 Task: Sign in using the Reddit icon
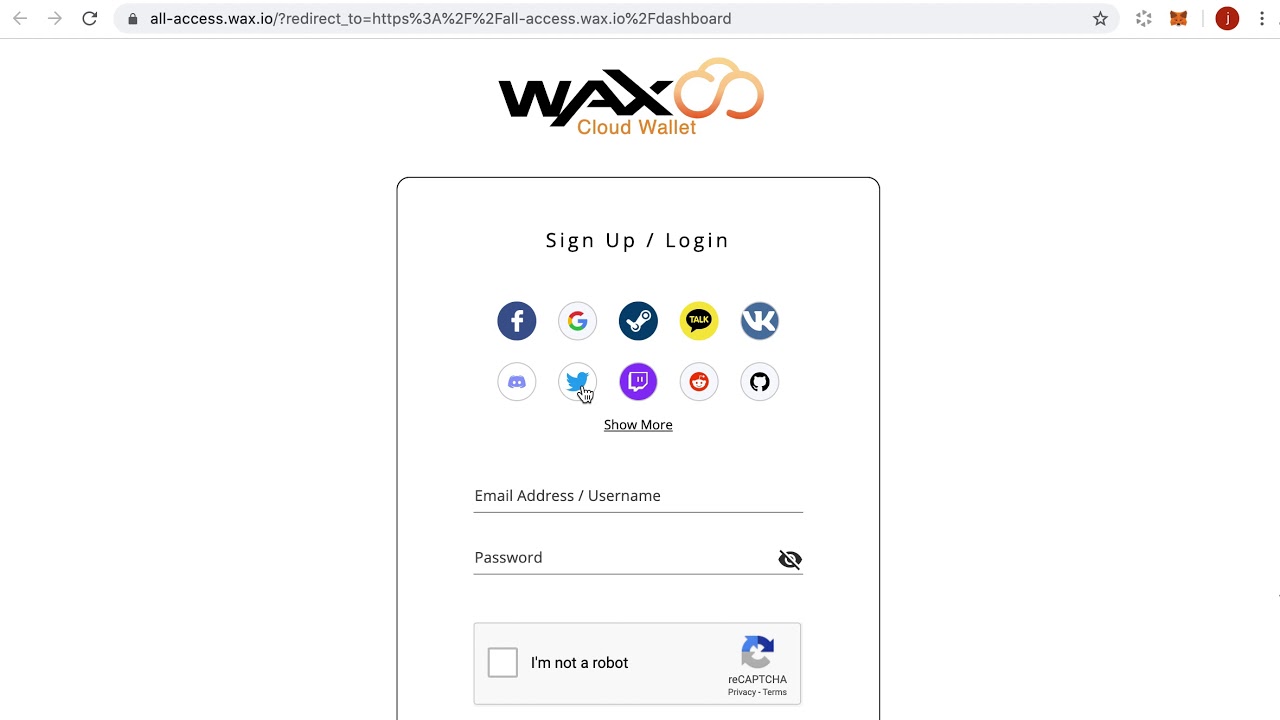point(699,382)
